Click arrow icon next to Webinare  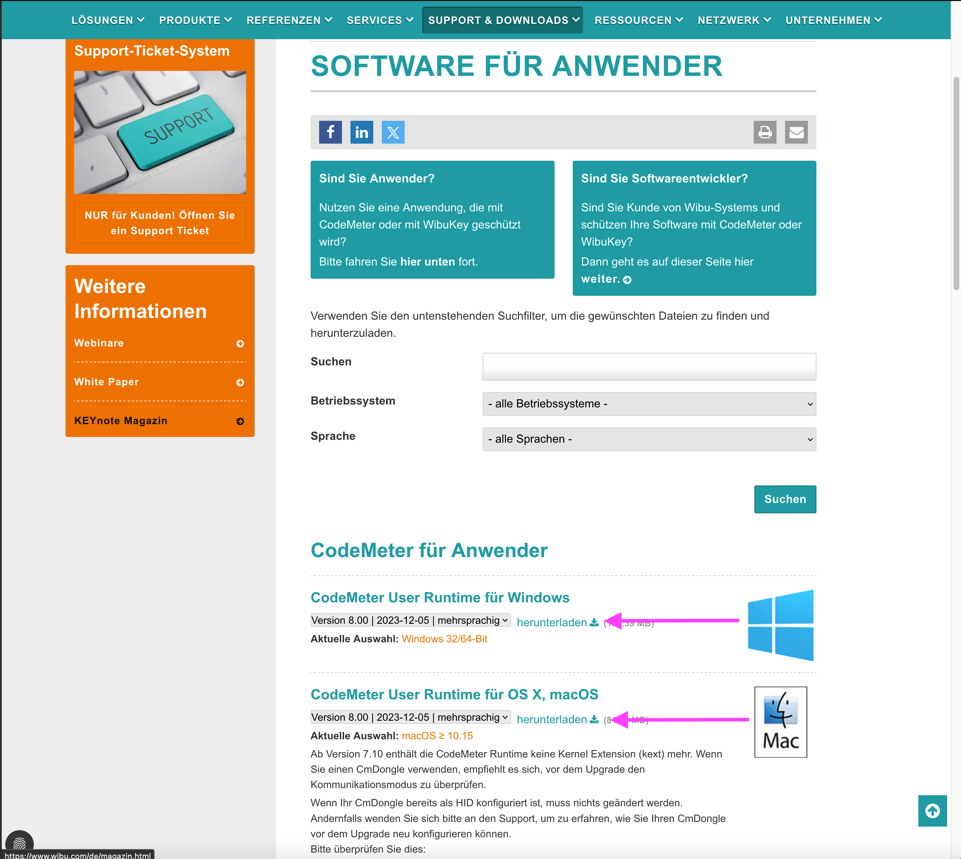[240, 344]
